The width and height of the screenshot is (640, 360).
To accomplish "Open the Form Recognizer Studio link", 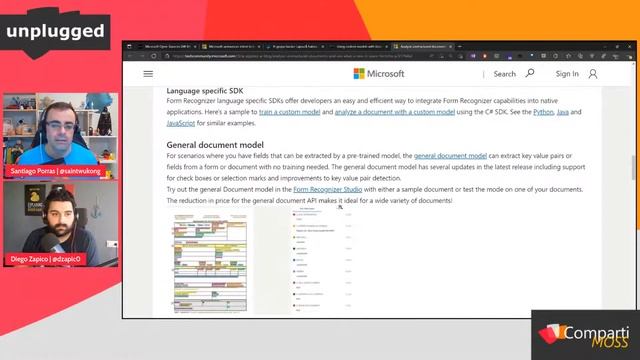I will 327,189.
